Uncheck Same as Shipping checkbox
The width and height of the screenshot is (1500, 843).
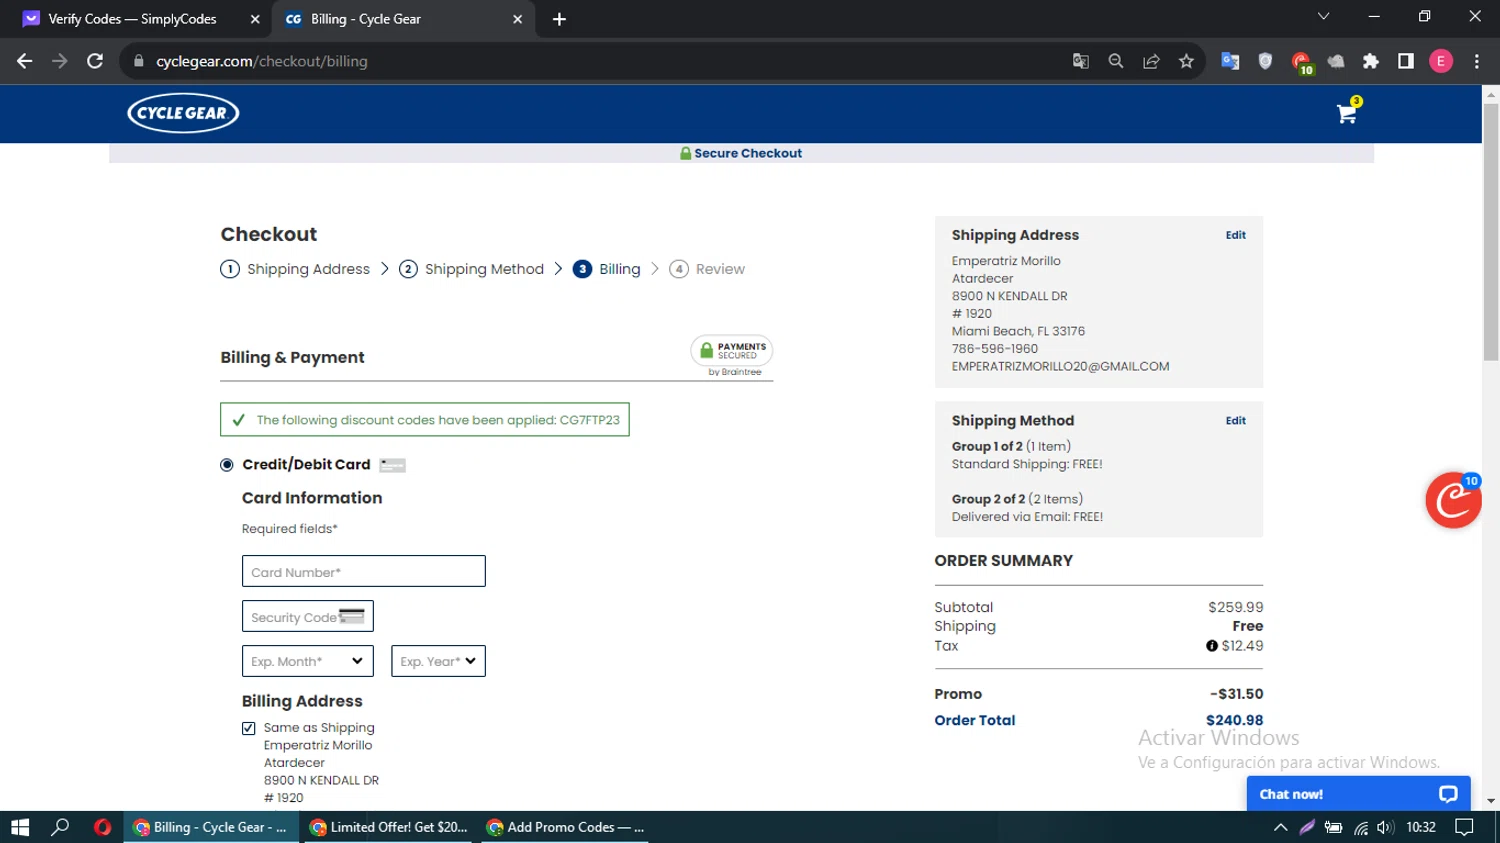click(x=249, y=728)
